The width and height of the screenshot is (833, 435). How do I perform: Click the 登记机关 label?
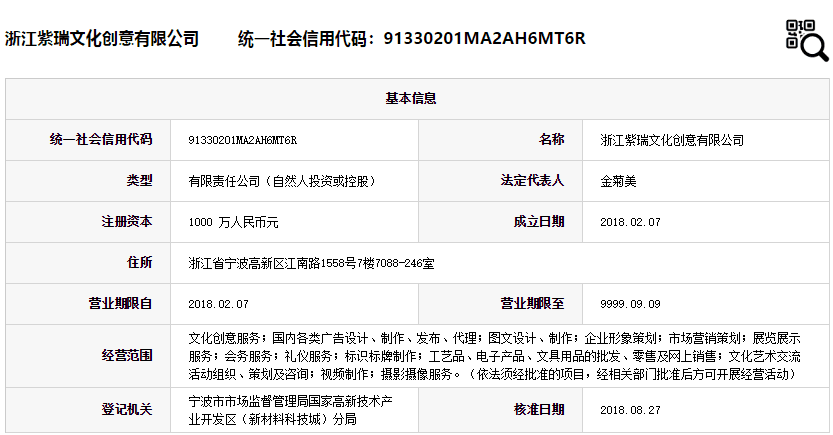127,410
